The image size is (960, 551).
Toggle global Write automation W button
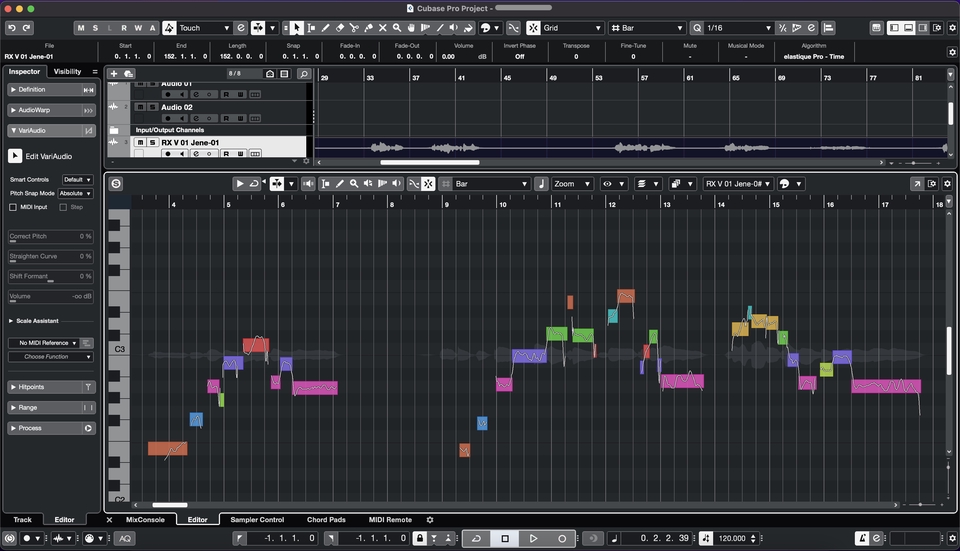pos(138,28)
